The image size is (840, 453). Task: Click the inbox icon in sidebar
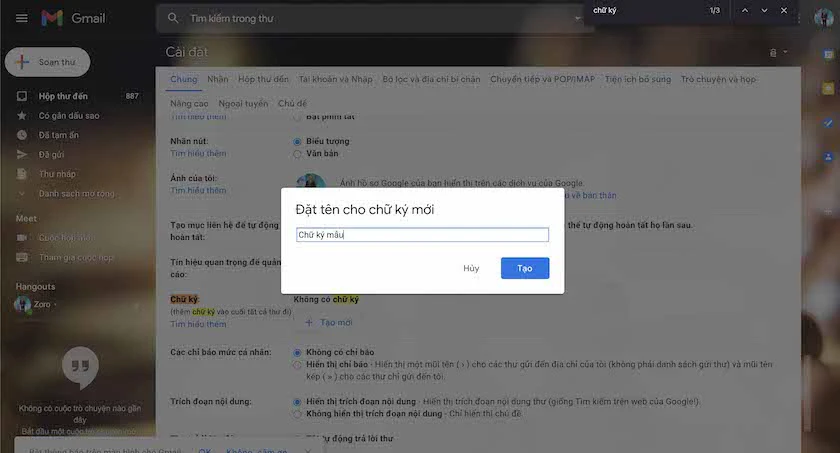click(x=22, y=96)
